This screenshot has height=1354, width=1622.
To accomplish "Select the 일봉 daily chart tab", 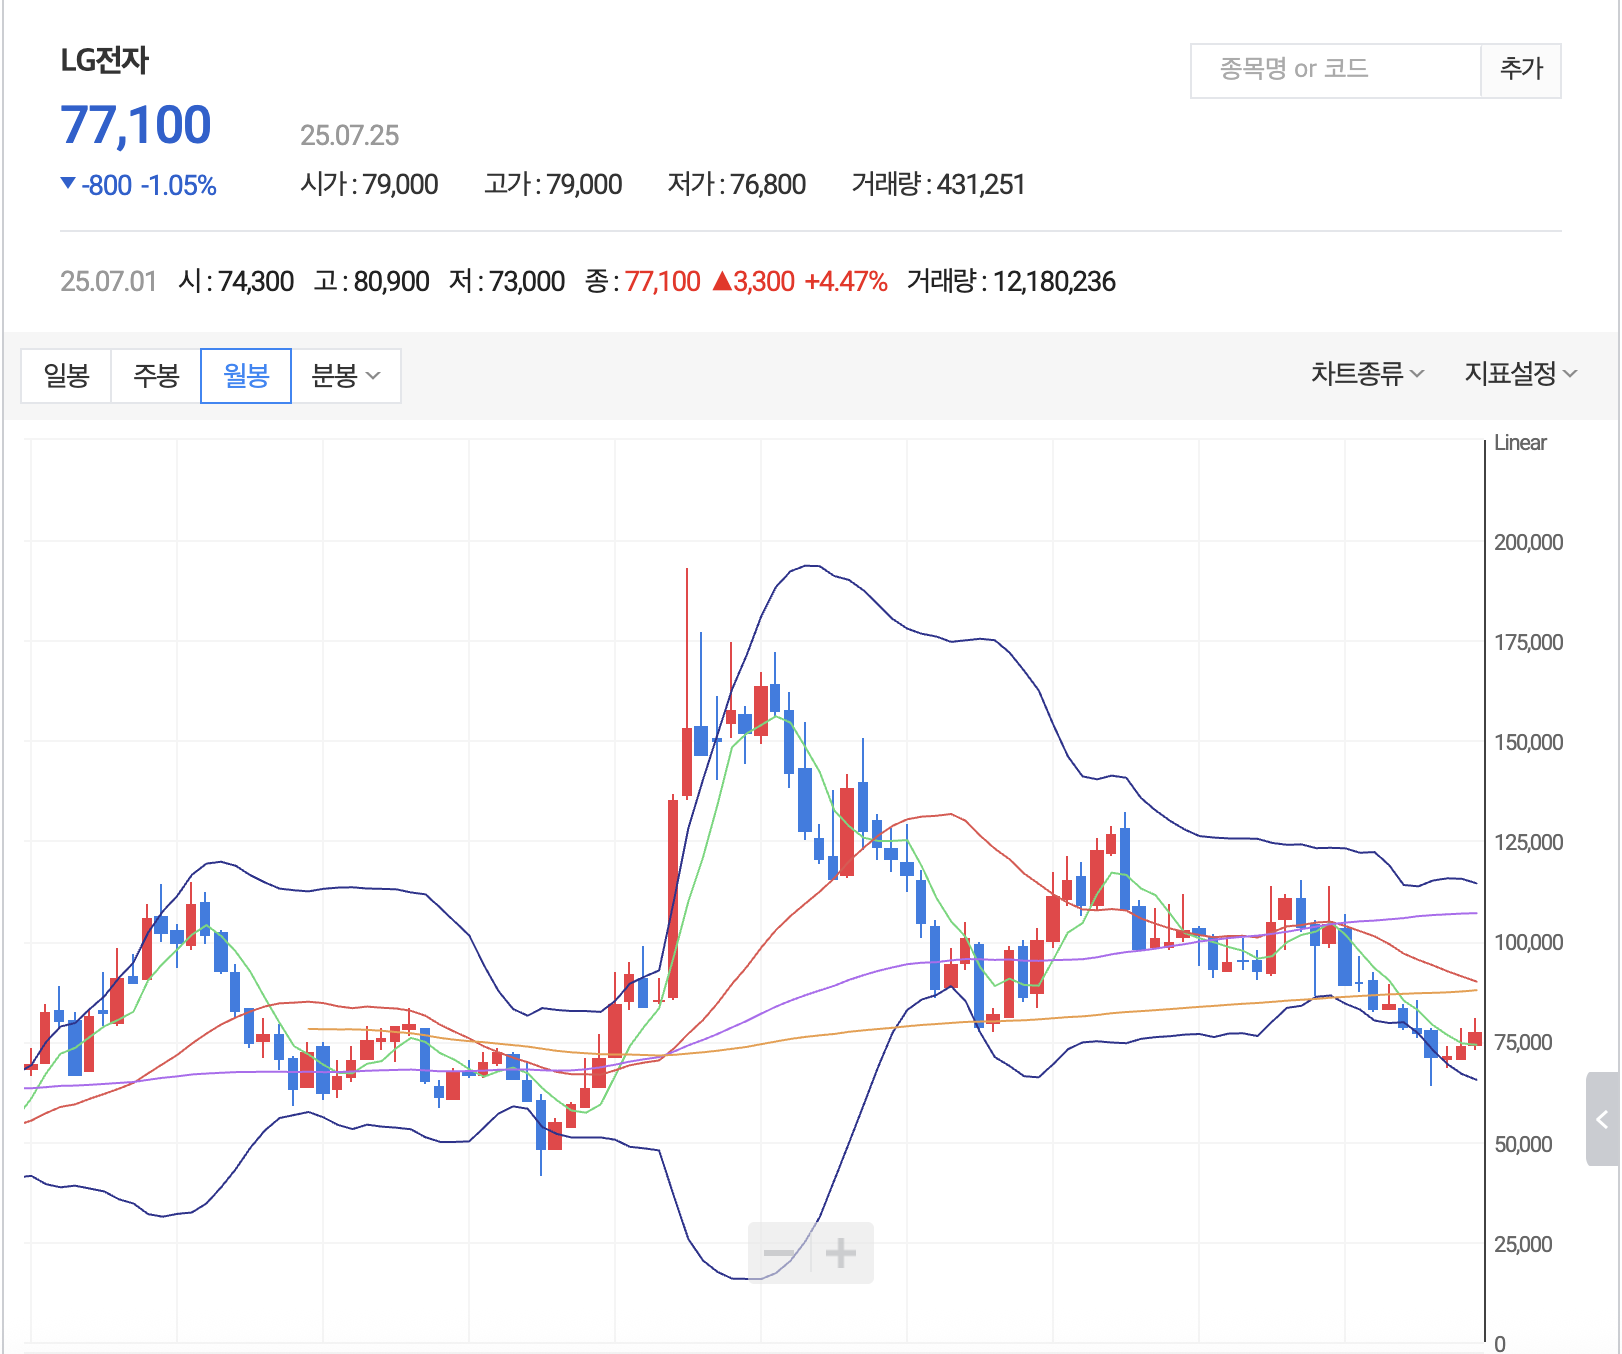I will 66,376.
